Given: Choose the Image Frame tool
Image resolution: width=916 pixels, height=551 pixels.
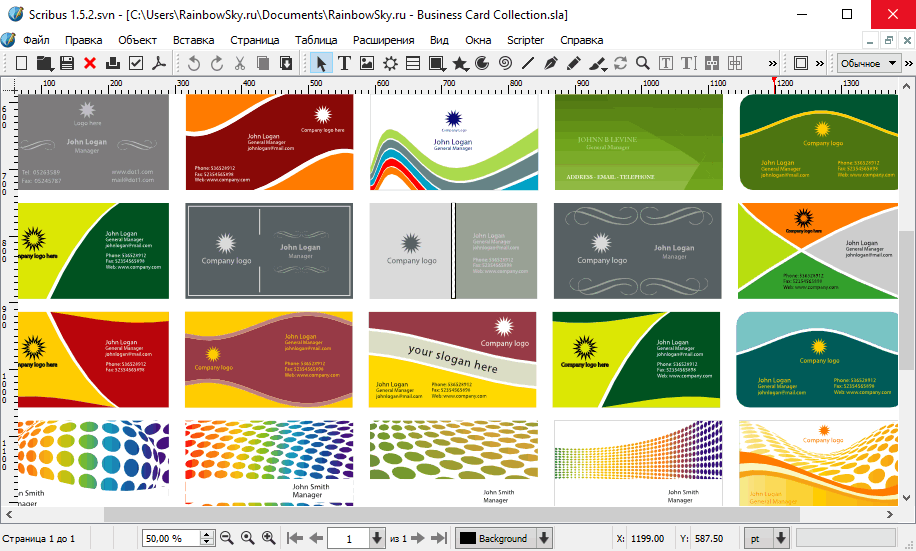Looking at the screenshot, I should coord(367,63).
